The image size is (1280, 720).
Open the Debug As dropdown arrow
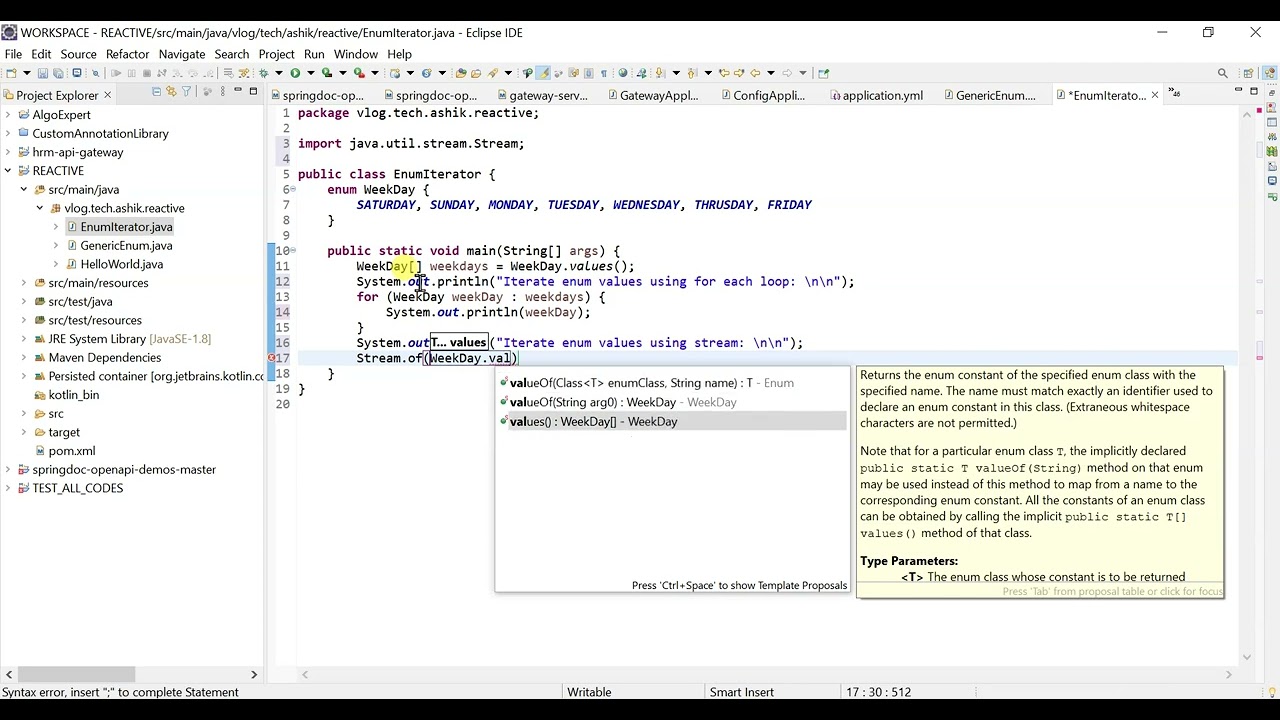pos(279,73)
